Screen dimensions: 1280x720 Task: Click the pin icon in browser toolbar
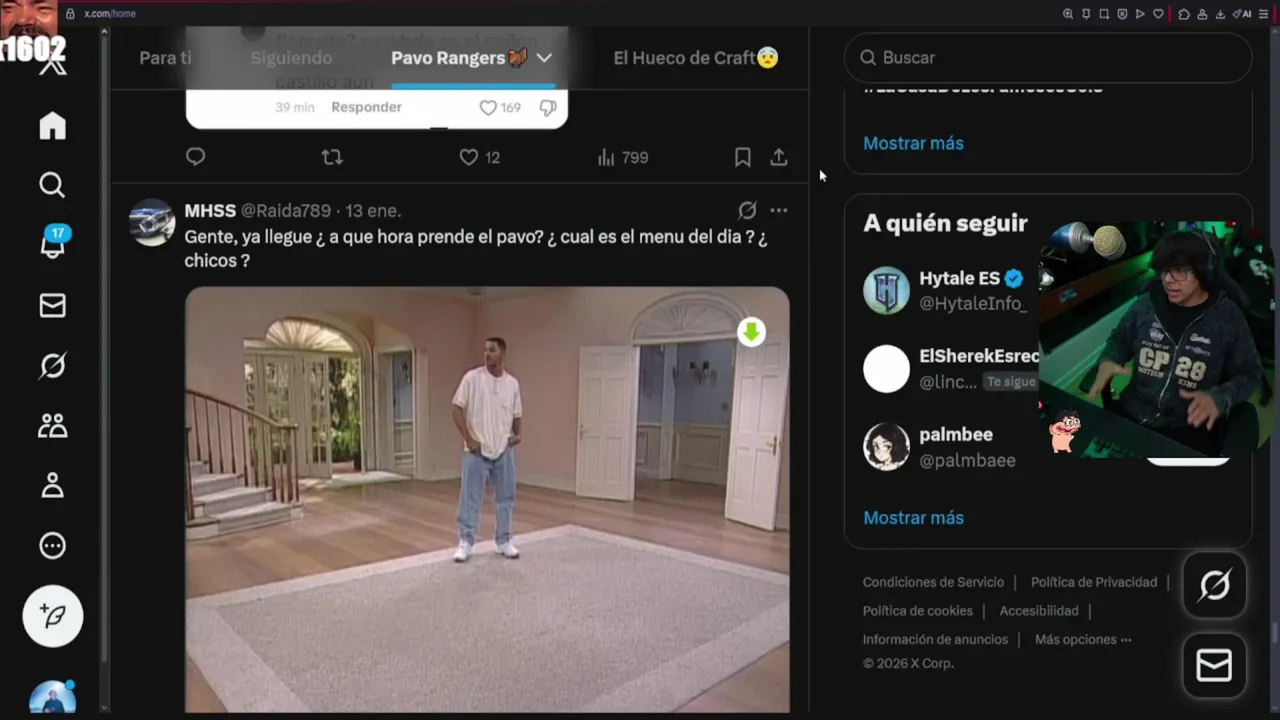pyautogui.click(x=1086, y=14)
